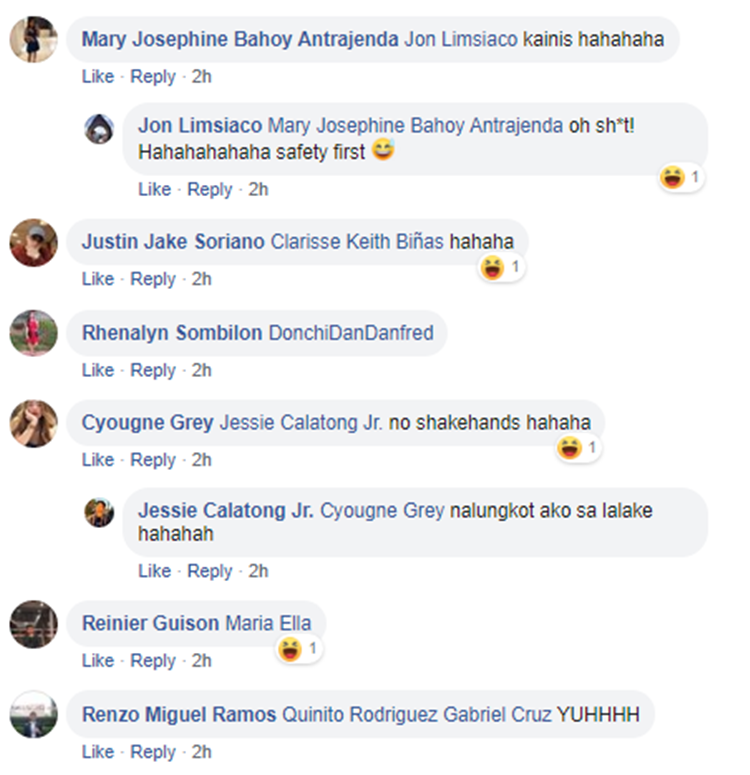View the Haha reaction on Reinier Guison's comment
The height and width of the screenshot is (775, 750).
coord(299,648)
